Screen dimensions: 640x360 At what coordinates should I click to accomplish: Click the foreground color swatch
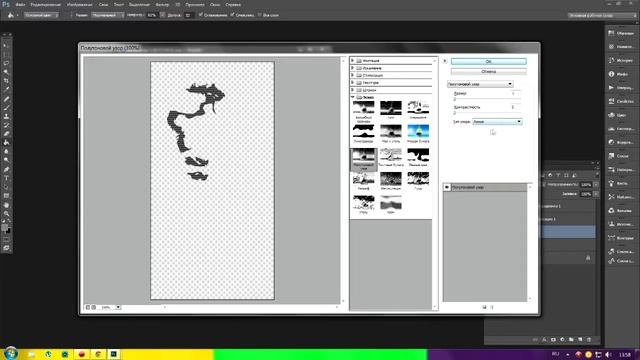pyautogui.click(x=4, y=227)
